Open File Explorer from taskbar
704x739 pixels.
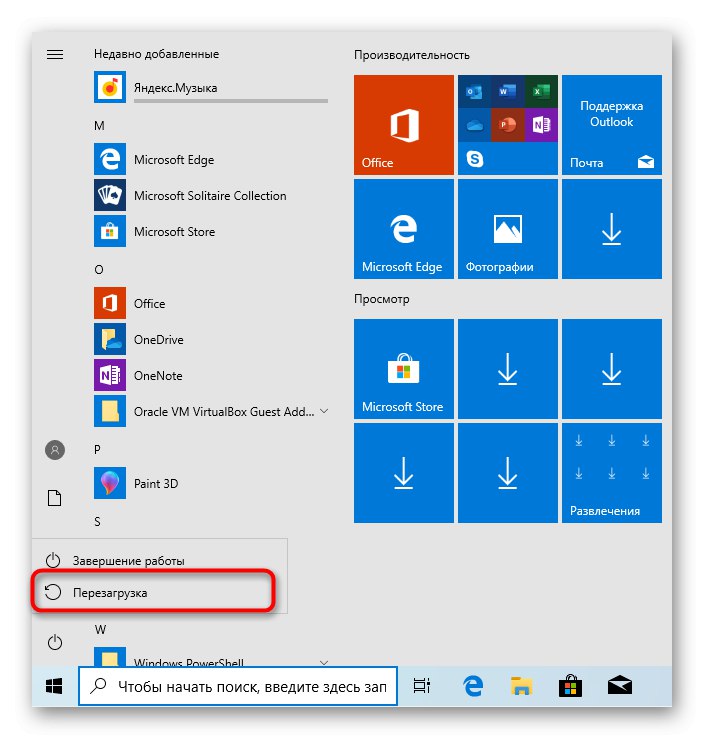(x=521, y=686)
